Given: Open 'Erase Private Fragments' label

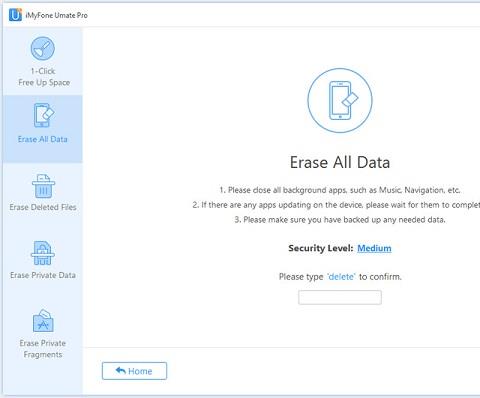Looking at the screenshot, I should point(43,349).
